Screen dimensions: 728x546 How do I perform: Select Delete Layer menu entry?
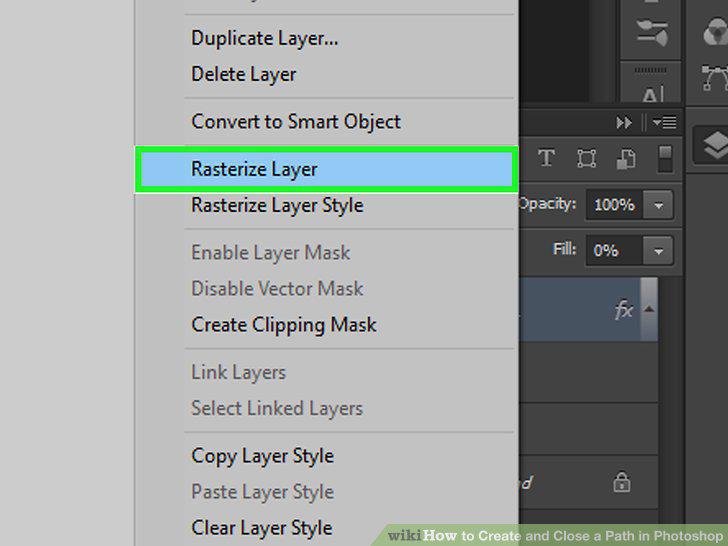click(x=244, y=74)
